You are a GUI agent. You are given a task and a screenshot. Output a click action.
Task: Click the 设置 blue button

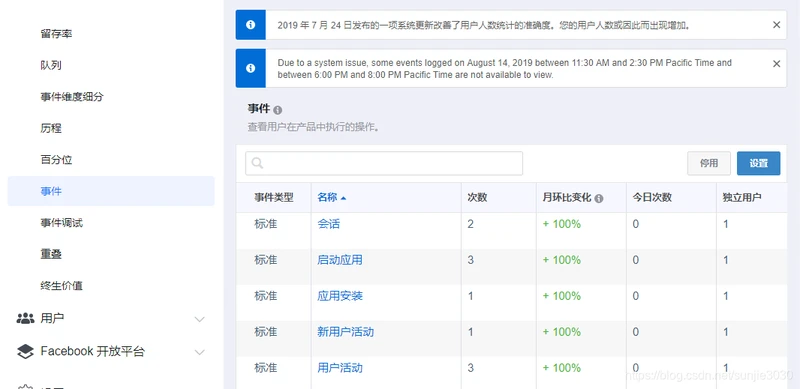759,163
